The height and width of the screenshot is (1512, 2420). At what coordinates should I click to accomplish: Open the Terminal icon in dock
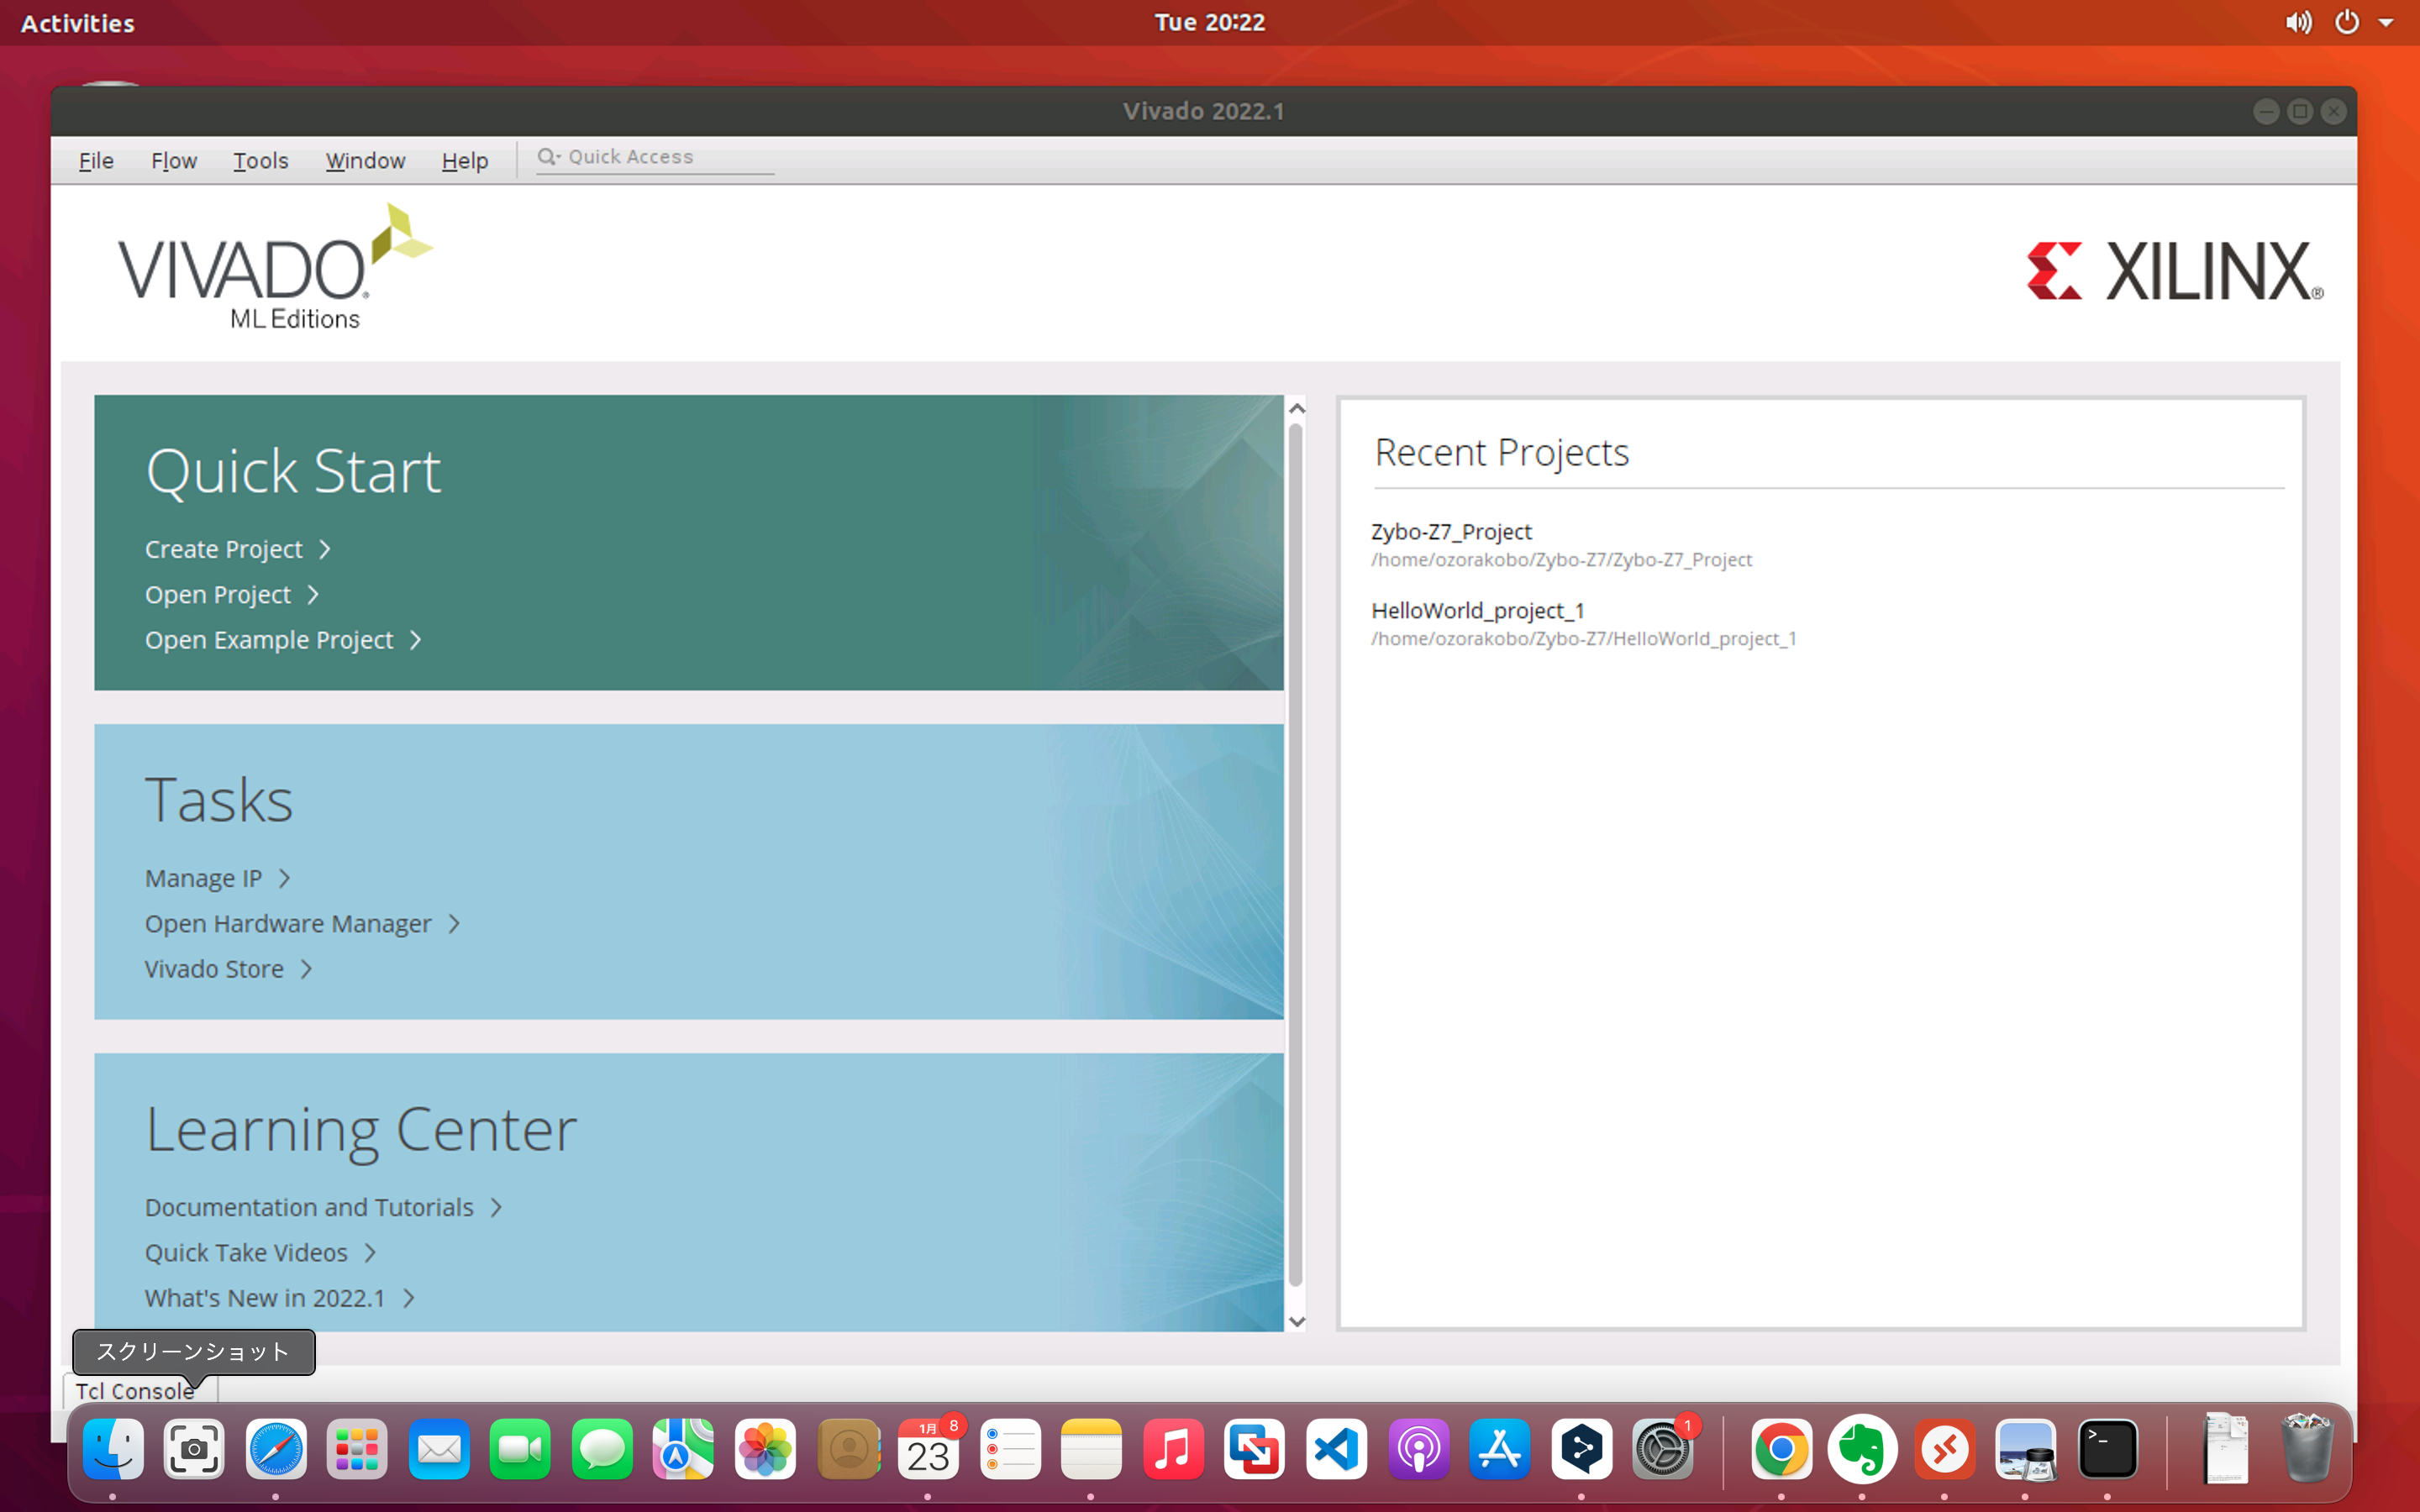pos(2107,1449)
